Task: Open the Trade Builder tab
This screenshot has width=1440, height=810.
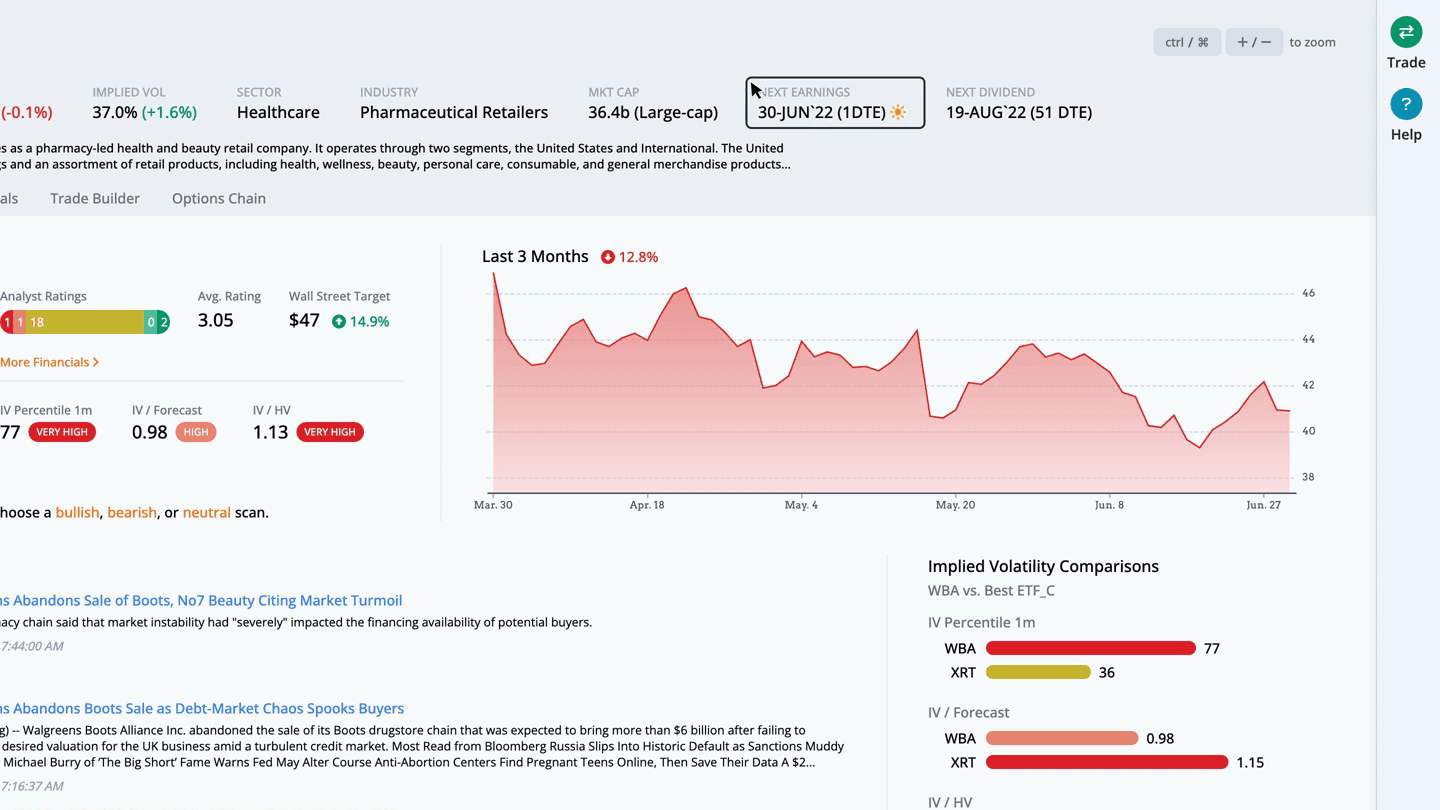Action: coord(95,198)
